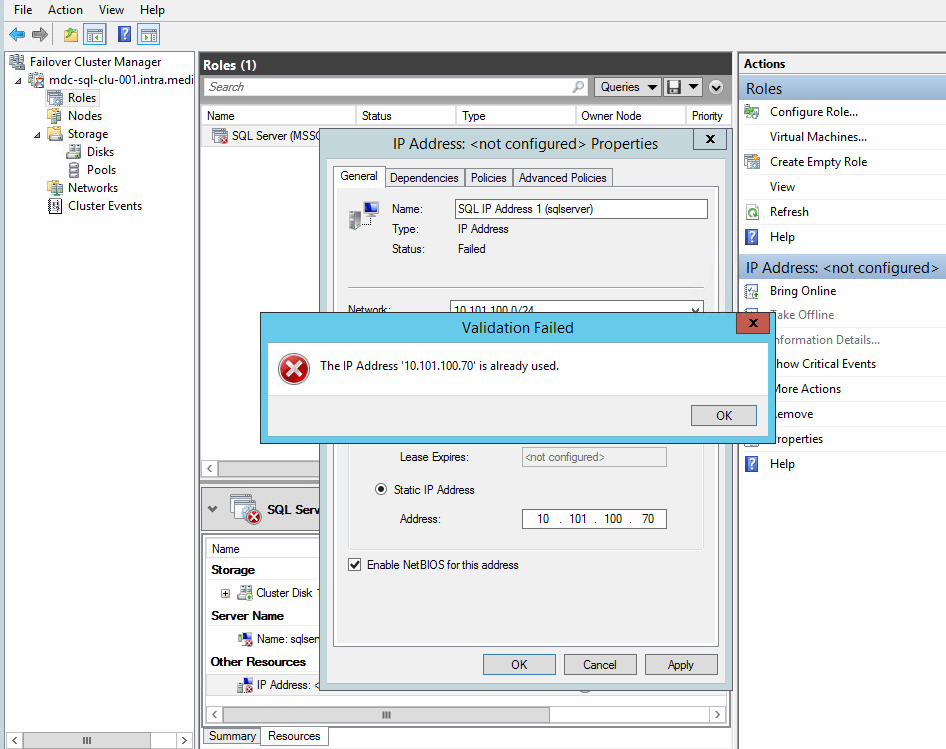
Task: Click the Nodes tree icon
Action: click(x=55, y=115)
